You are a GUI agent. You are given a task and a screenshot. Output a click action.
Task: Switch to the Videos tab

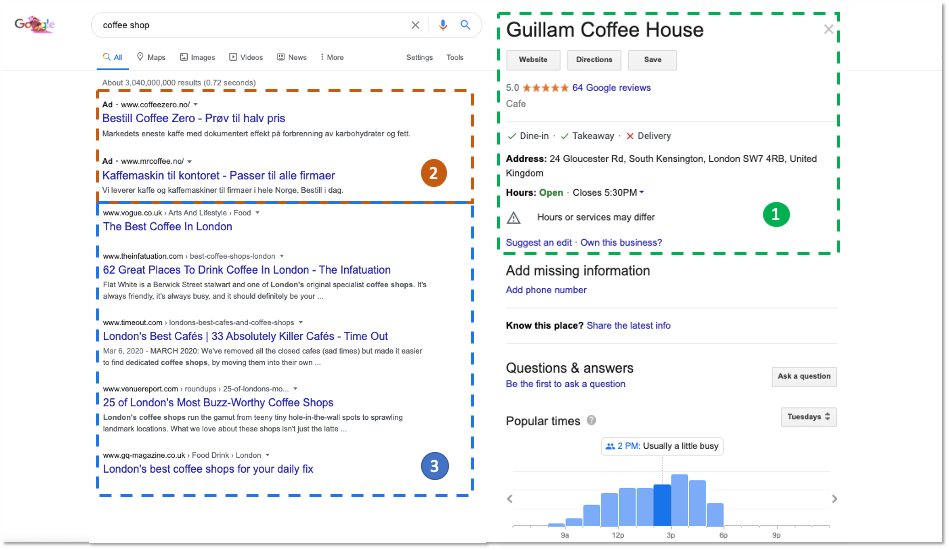[x=246, y=57]
